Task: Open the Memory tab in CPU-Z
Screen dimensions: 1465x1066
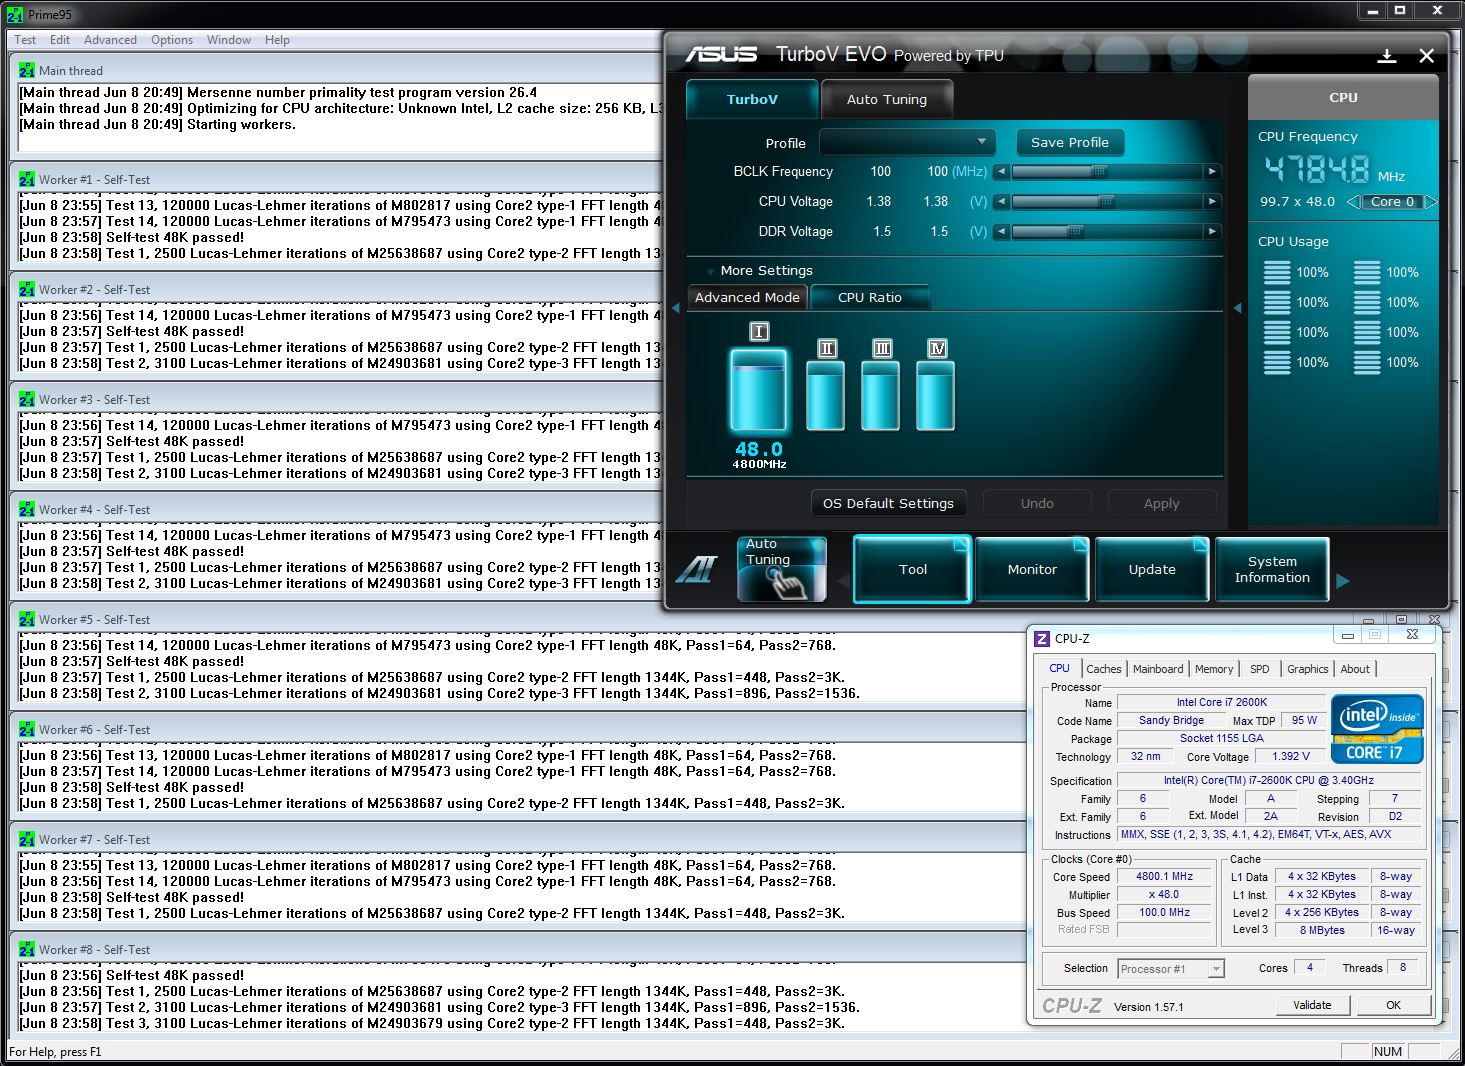Action: pyautogui.click(x=1214, y=669)
